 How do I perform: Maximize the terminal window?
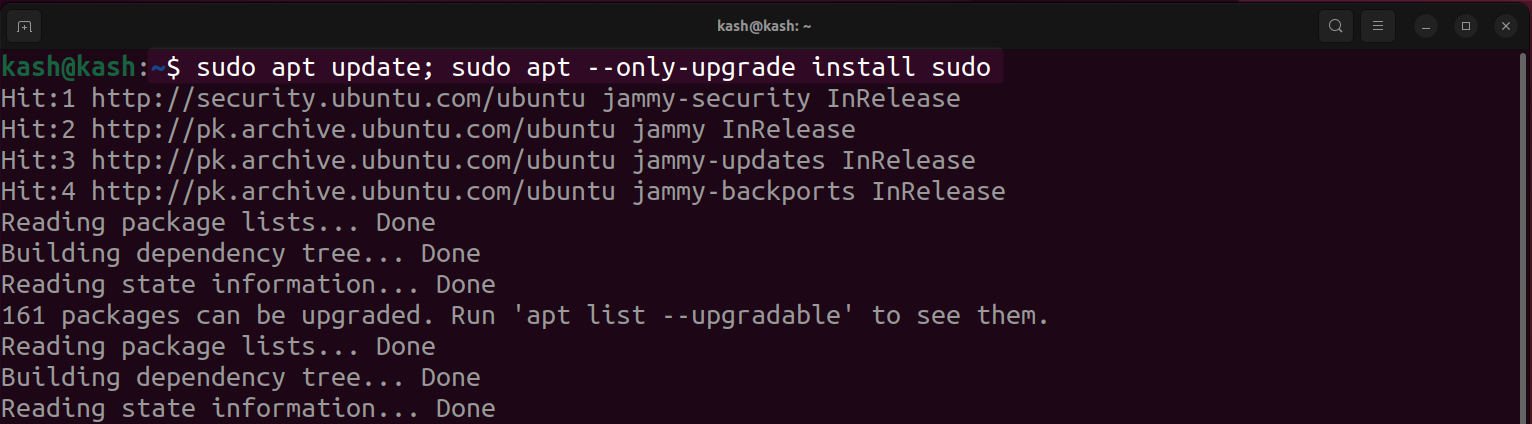tap(1466, 25)
